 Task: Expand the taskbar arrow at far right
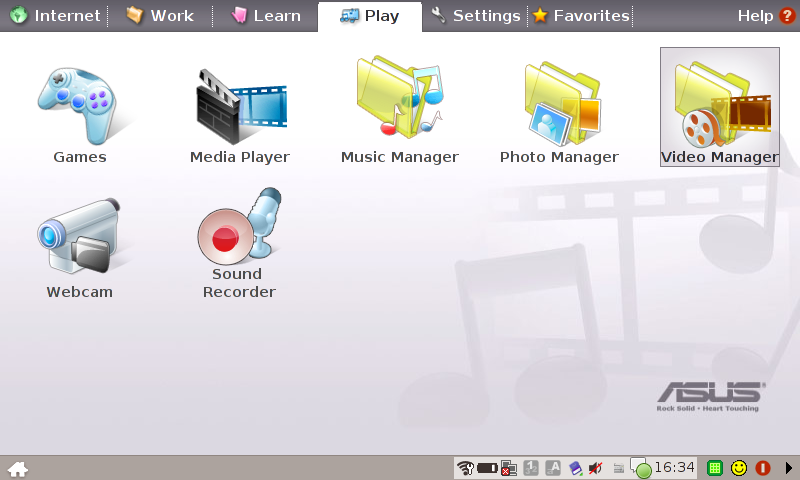click(788, 468)
